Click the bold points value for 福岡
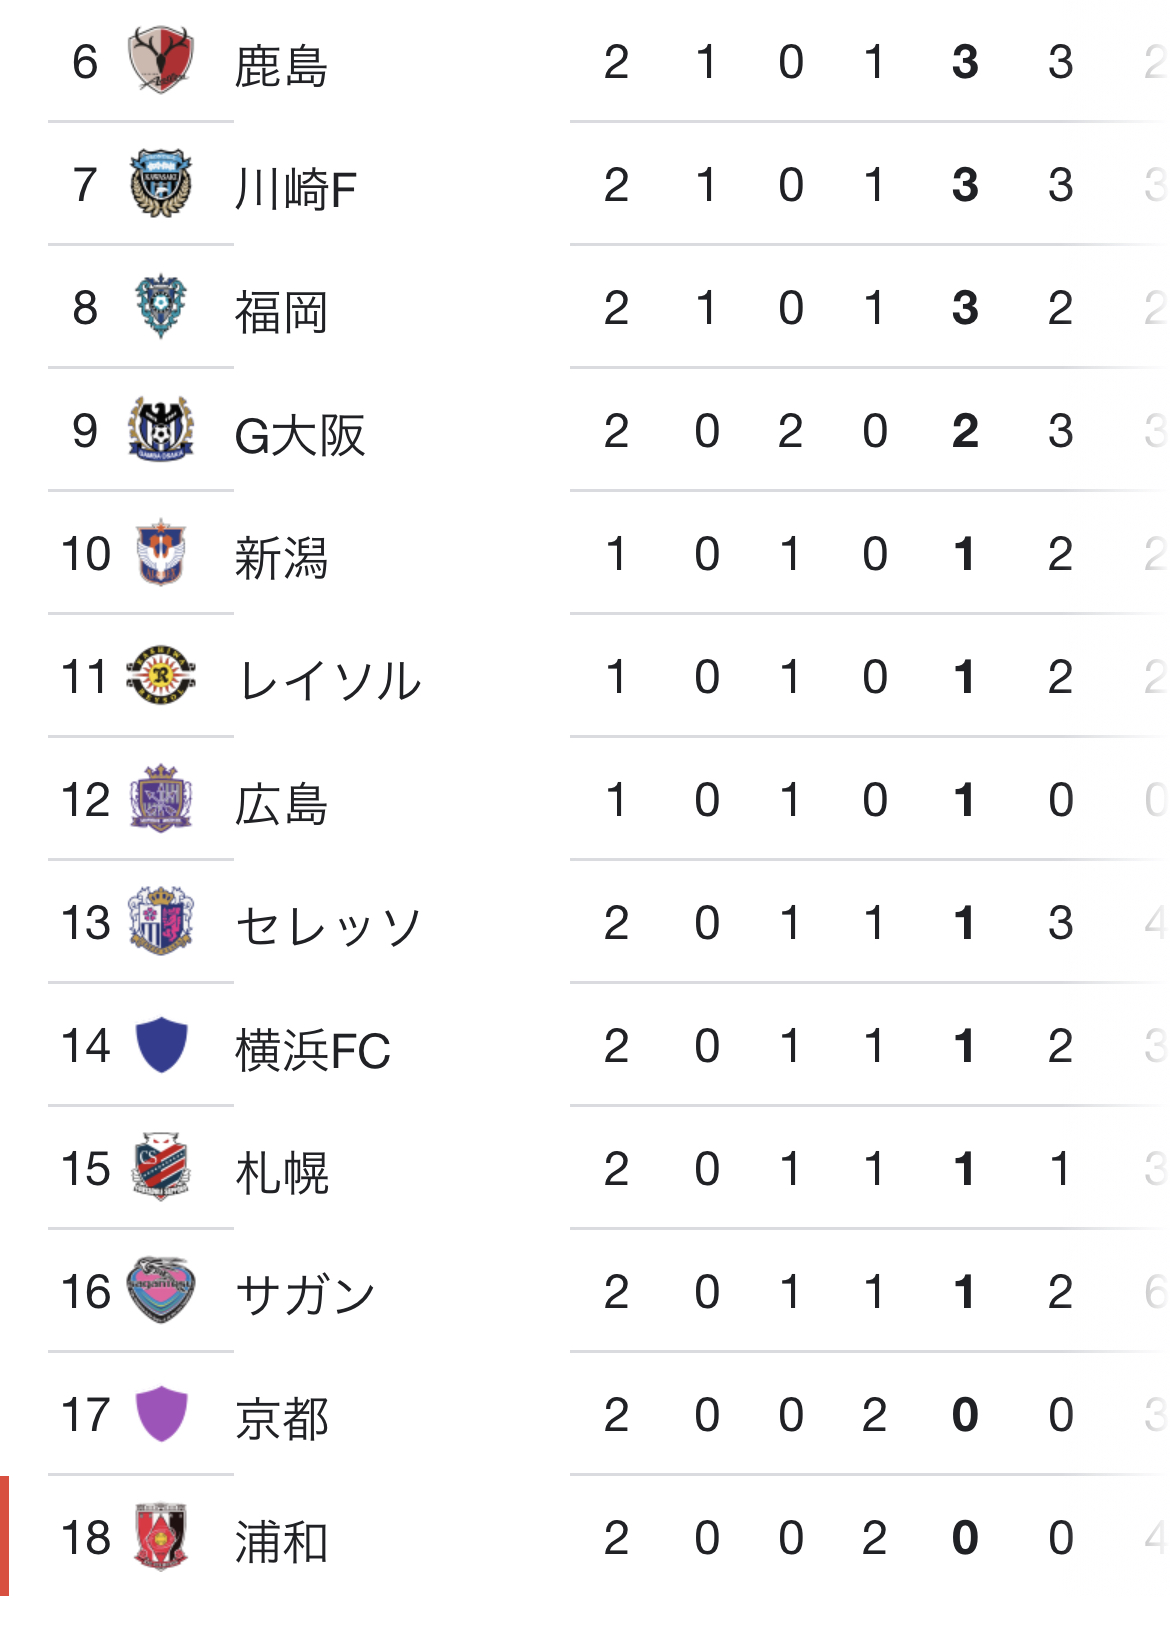1170x1631 pixels. pos(965,308)
